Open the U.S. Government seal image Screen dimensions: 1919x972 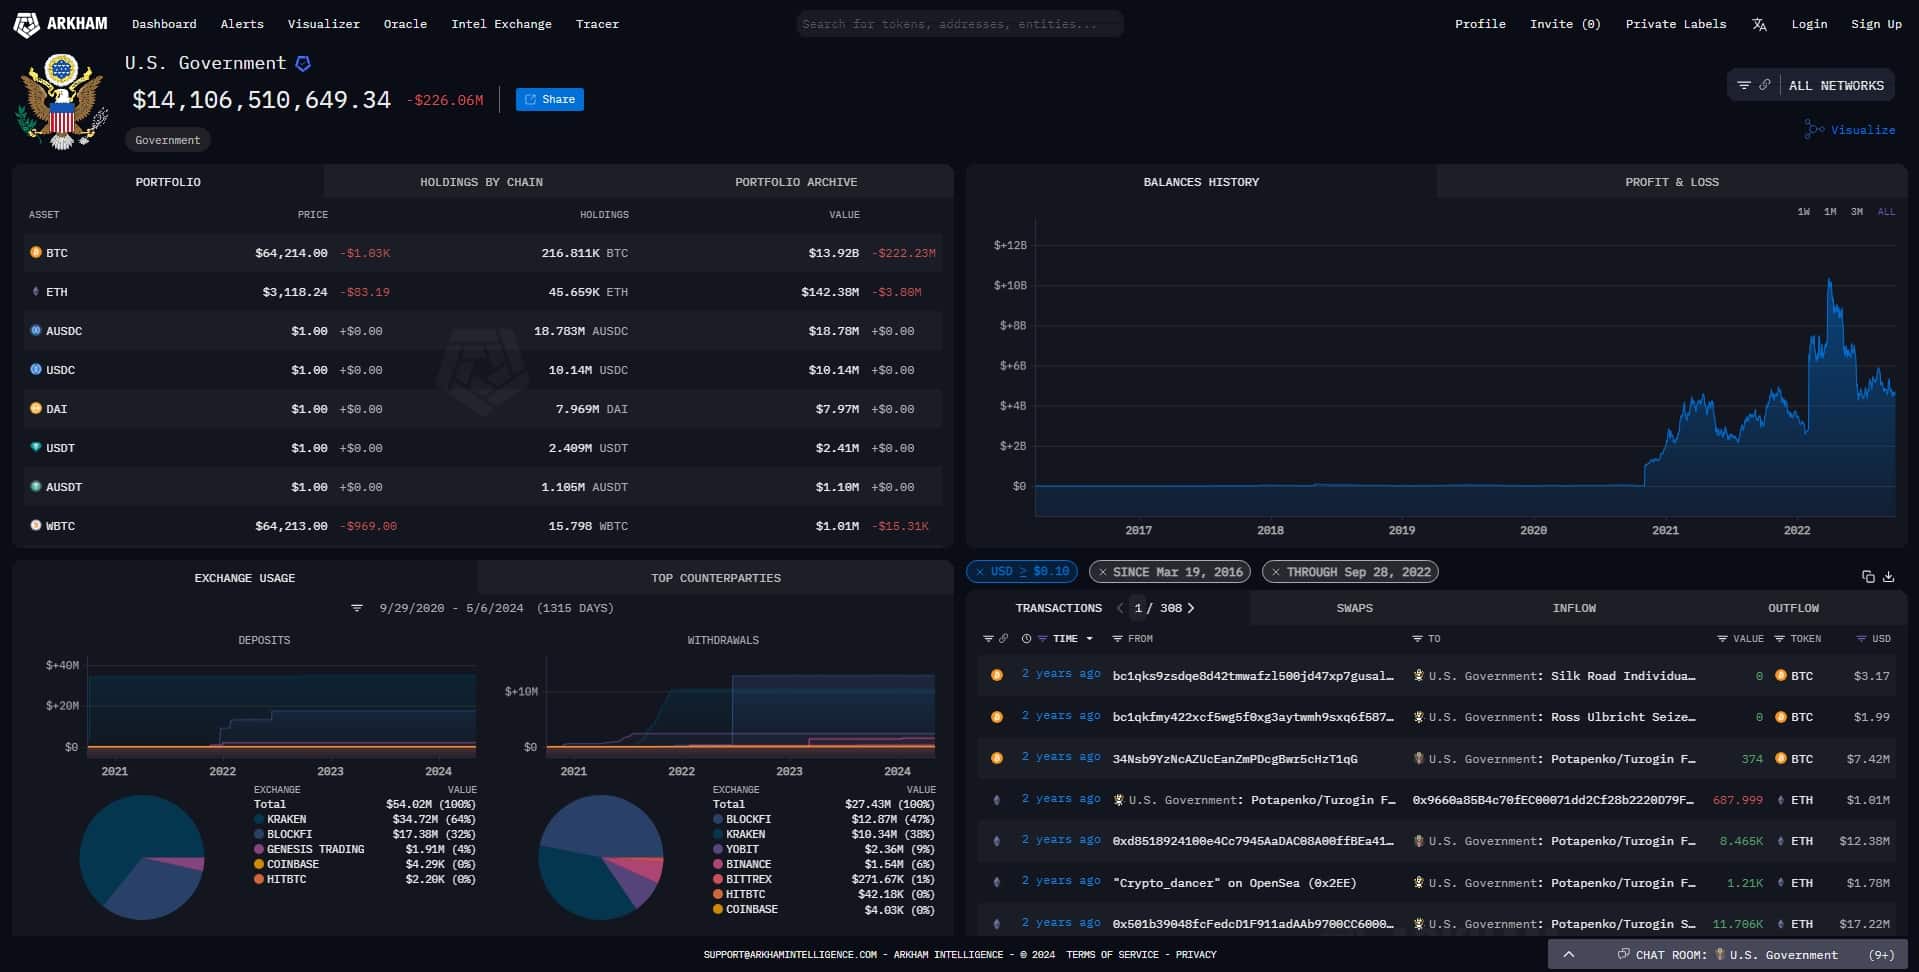coord(62,102)
